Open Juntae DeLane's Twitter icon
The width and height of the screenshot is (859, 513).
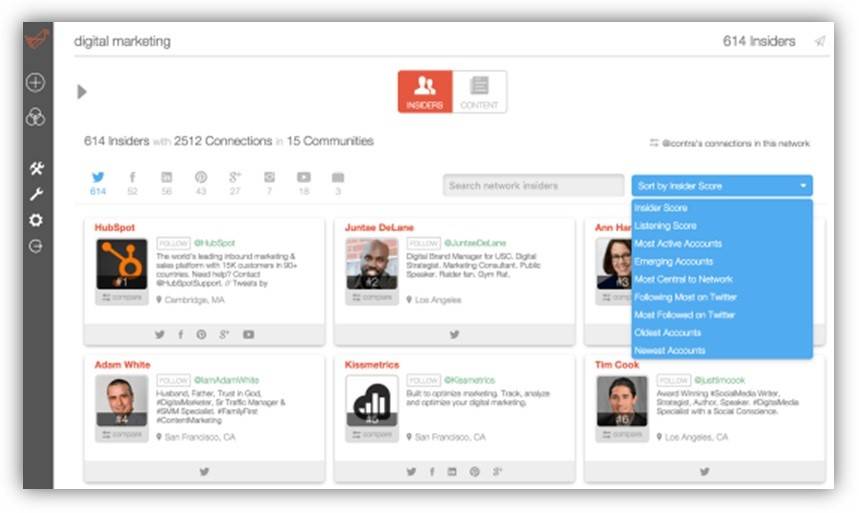pyautogui.click(x=454, y=334)
